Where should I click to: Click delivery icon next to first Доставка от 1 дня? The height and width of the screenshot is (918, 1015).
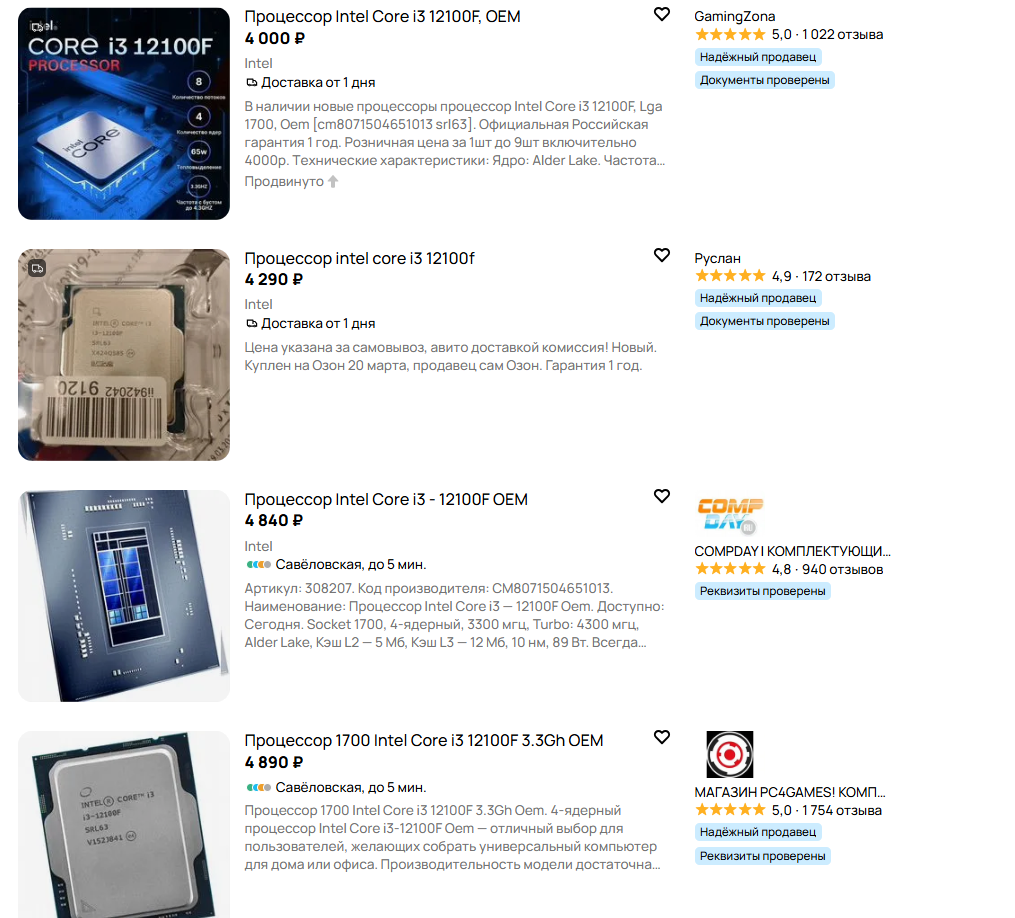coord(252,83)
